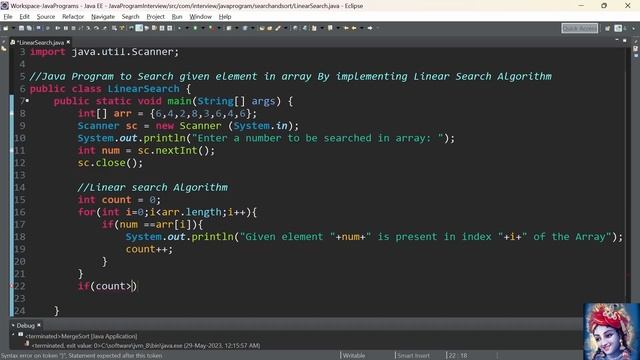Click line number 13 in the gutter
Viewport: 640px width, 360px height.
(20, 175)
